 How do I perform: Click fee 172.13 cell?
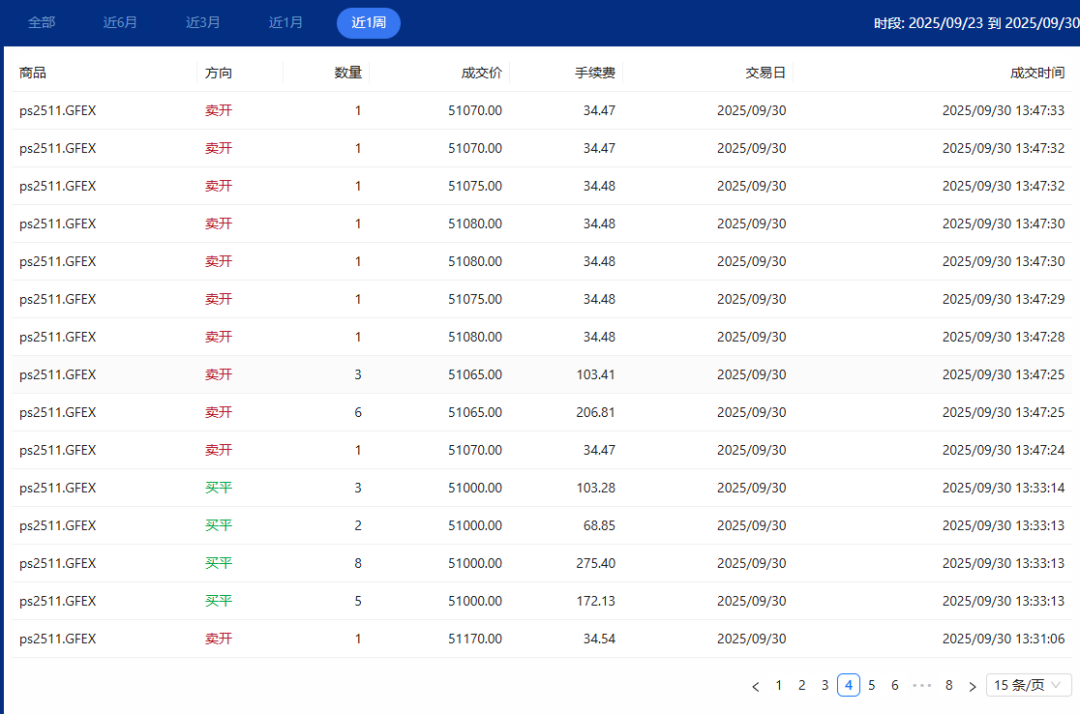[596, 601]
